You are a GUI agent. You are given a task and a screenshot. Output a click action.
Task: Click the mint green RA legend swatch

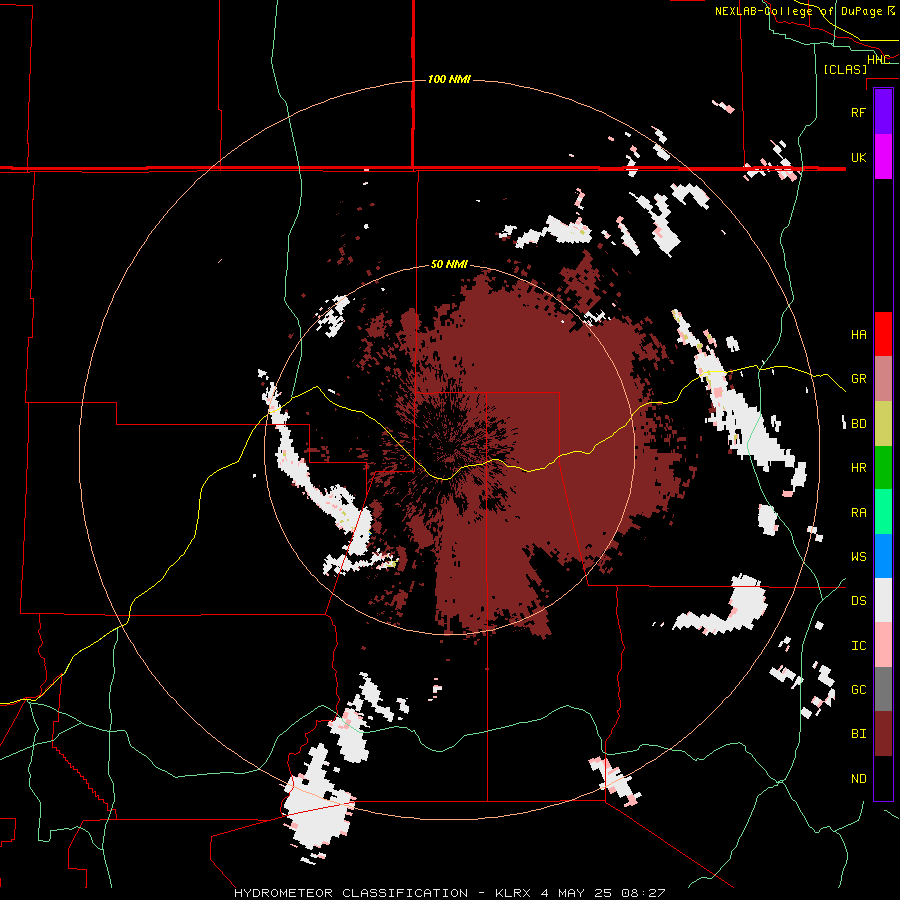(x=883, y=512)
